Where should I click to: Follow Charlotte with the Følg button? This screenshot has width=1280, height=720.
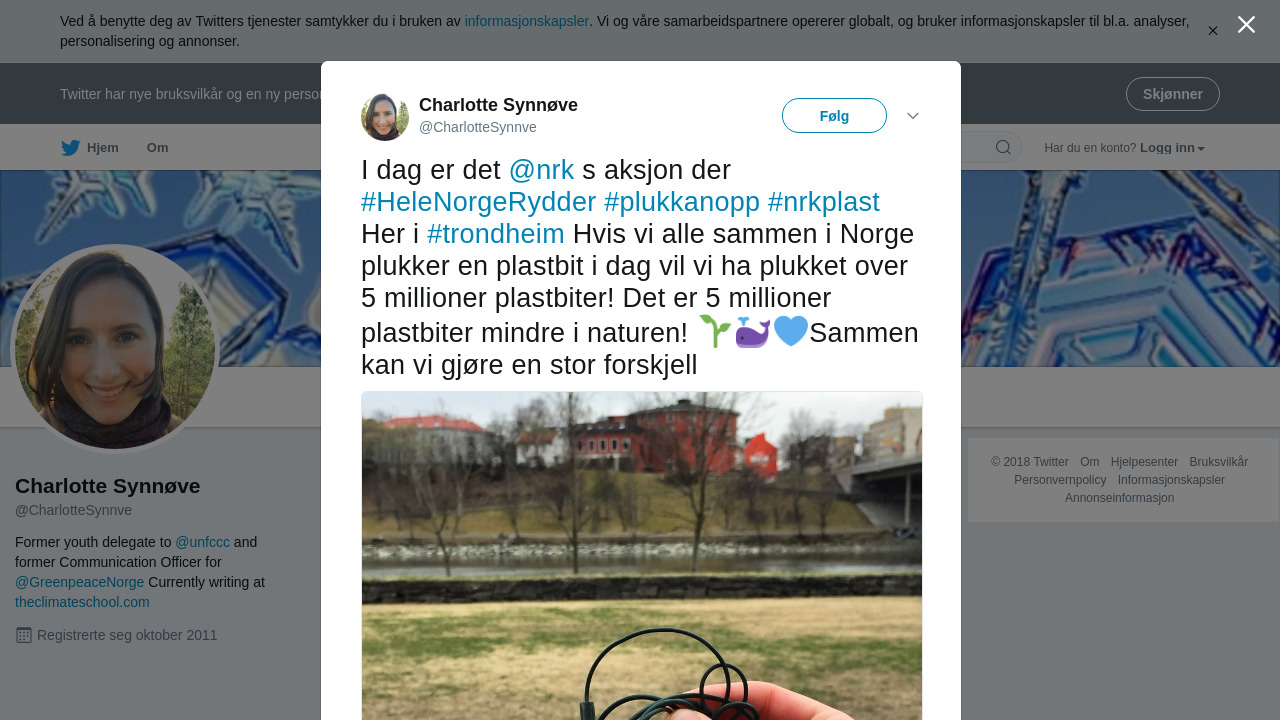834,116
